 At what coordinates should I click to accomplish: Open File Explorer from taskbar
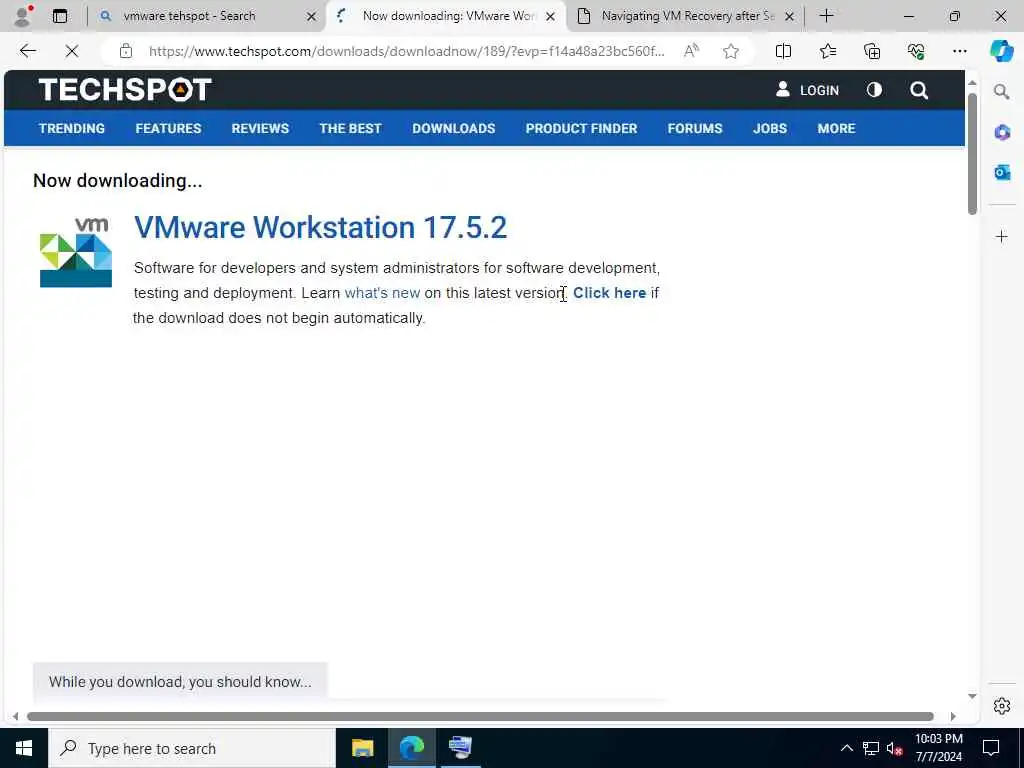362,748
